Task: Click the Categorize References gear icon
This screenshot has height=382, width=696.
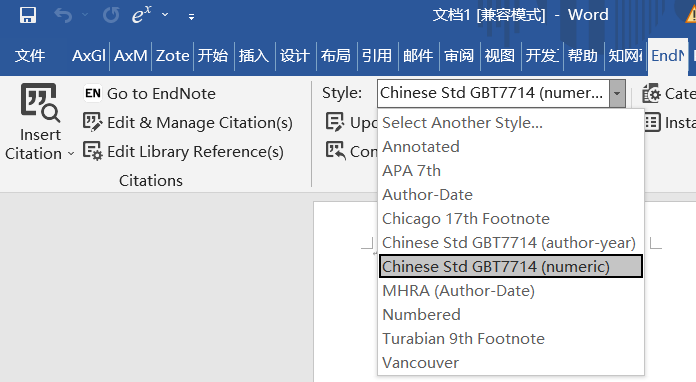Action: (x=652, y=93)
